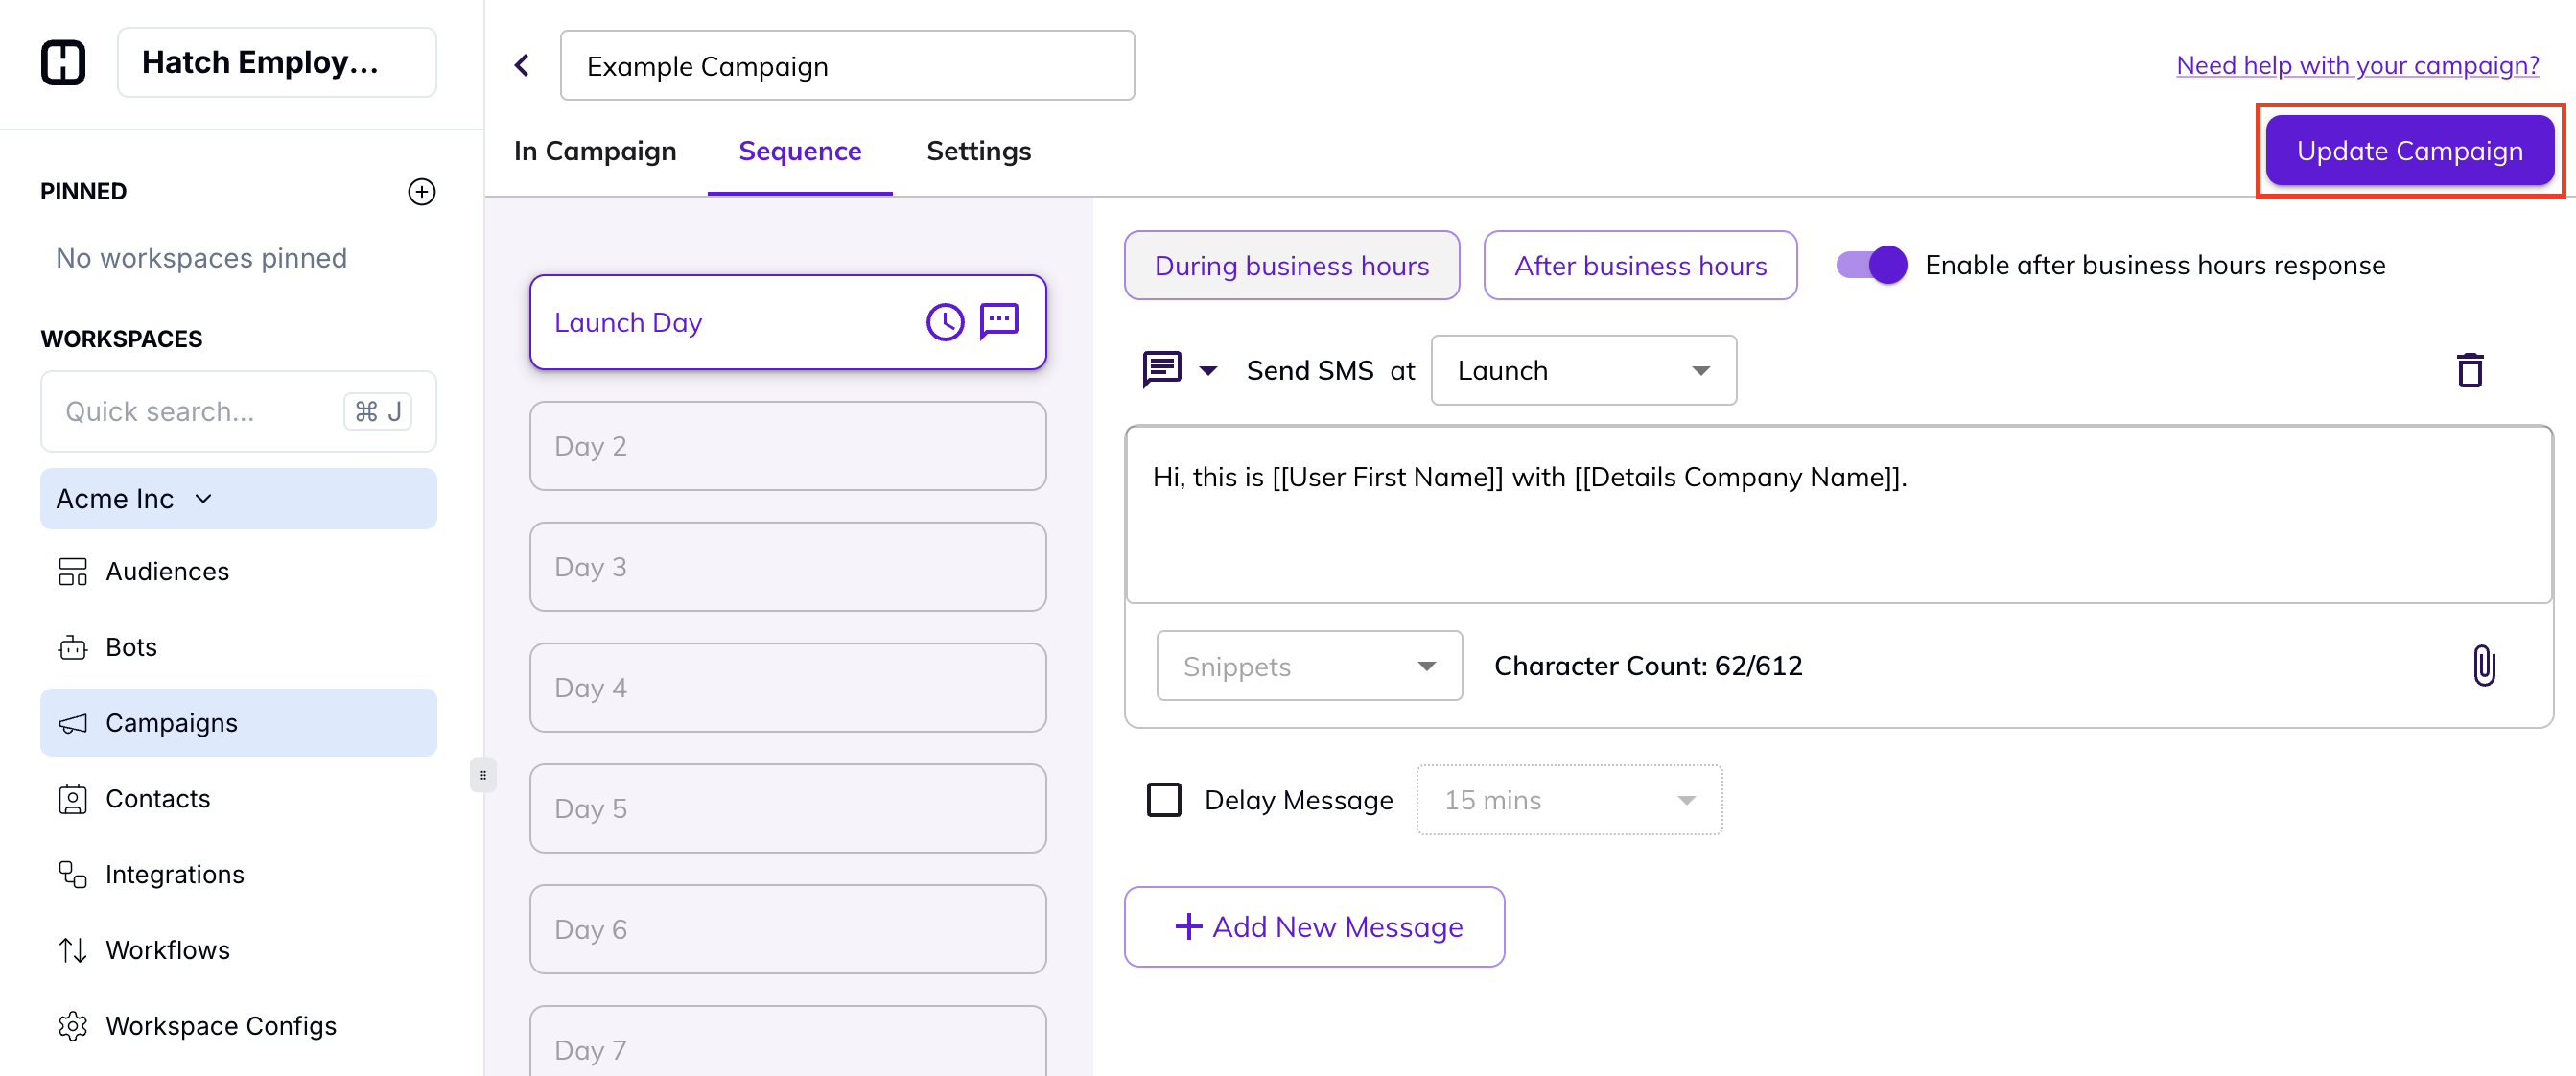Image resolution: width=2576 pixels, height=1076 pixels.
Task: Open the message type dropdown arrow
Action: coord(1208,370)
